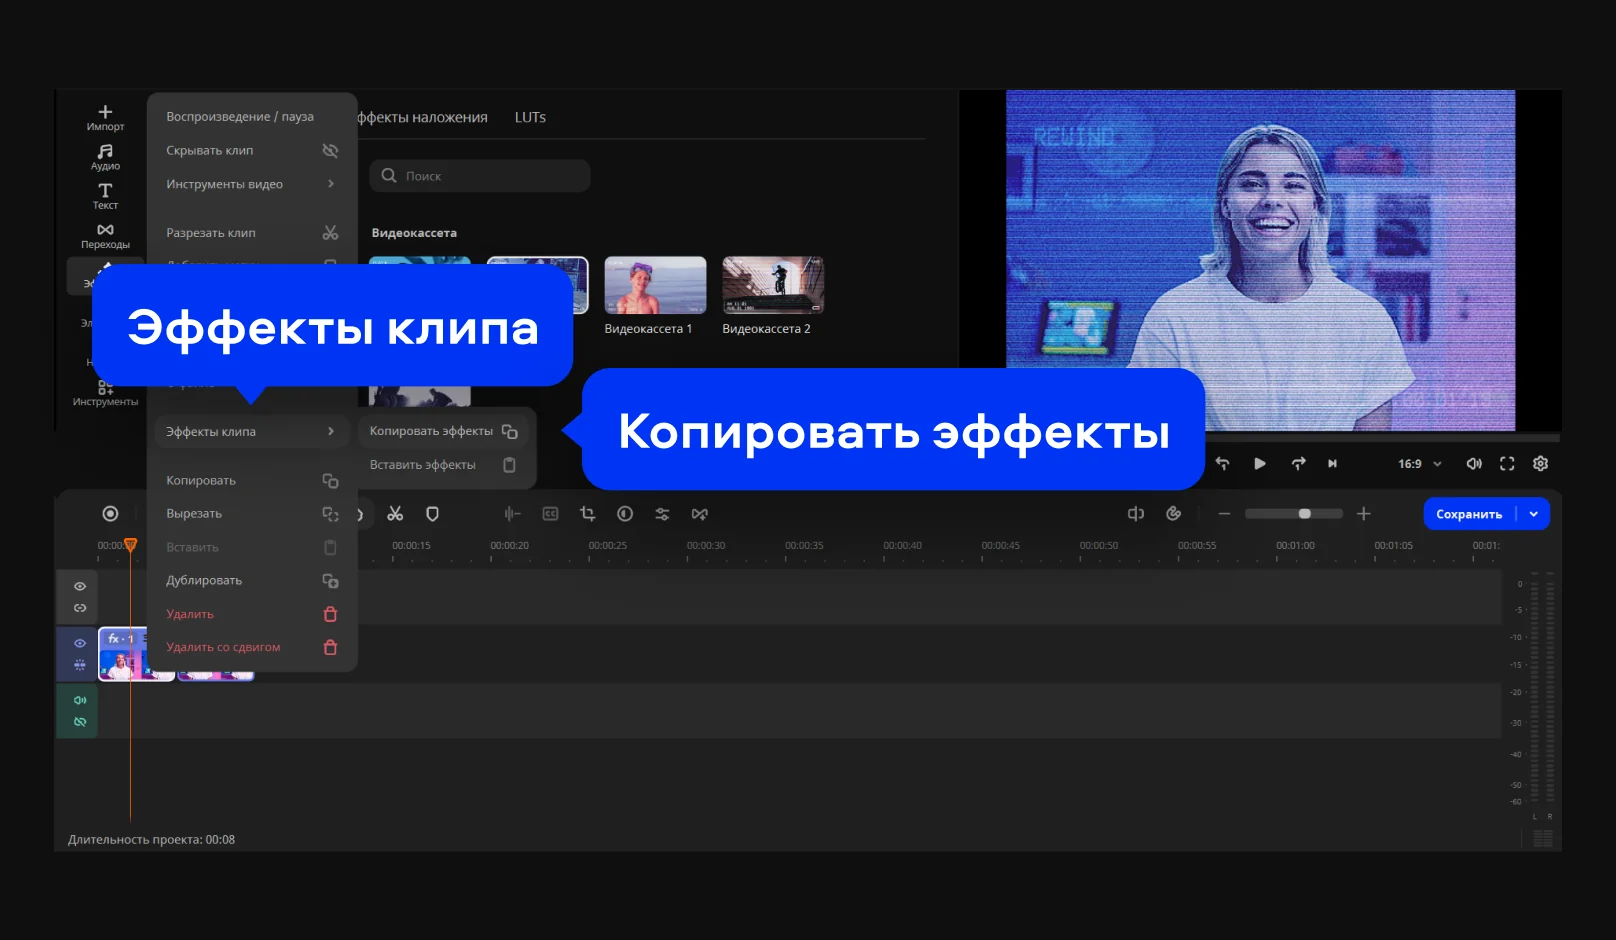
Task: Expand Инструменты видео submenu
Action: (250, 184)
